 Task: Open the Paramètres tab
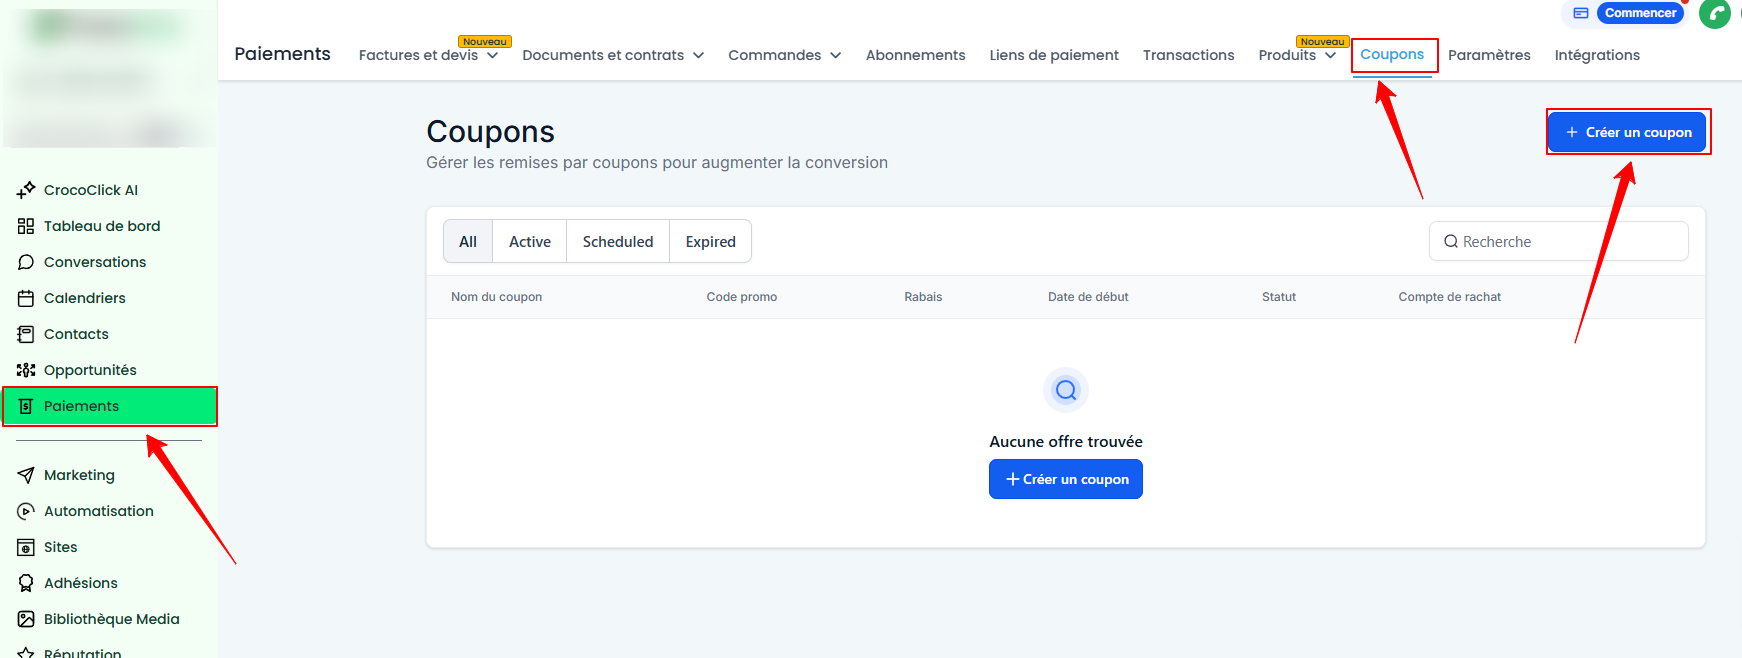pyautogui.click(x=1489, y=55)
